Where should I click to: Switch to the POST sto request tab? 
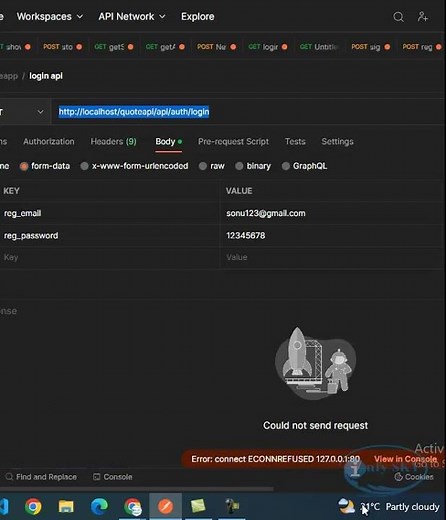click(62, 47)
